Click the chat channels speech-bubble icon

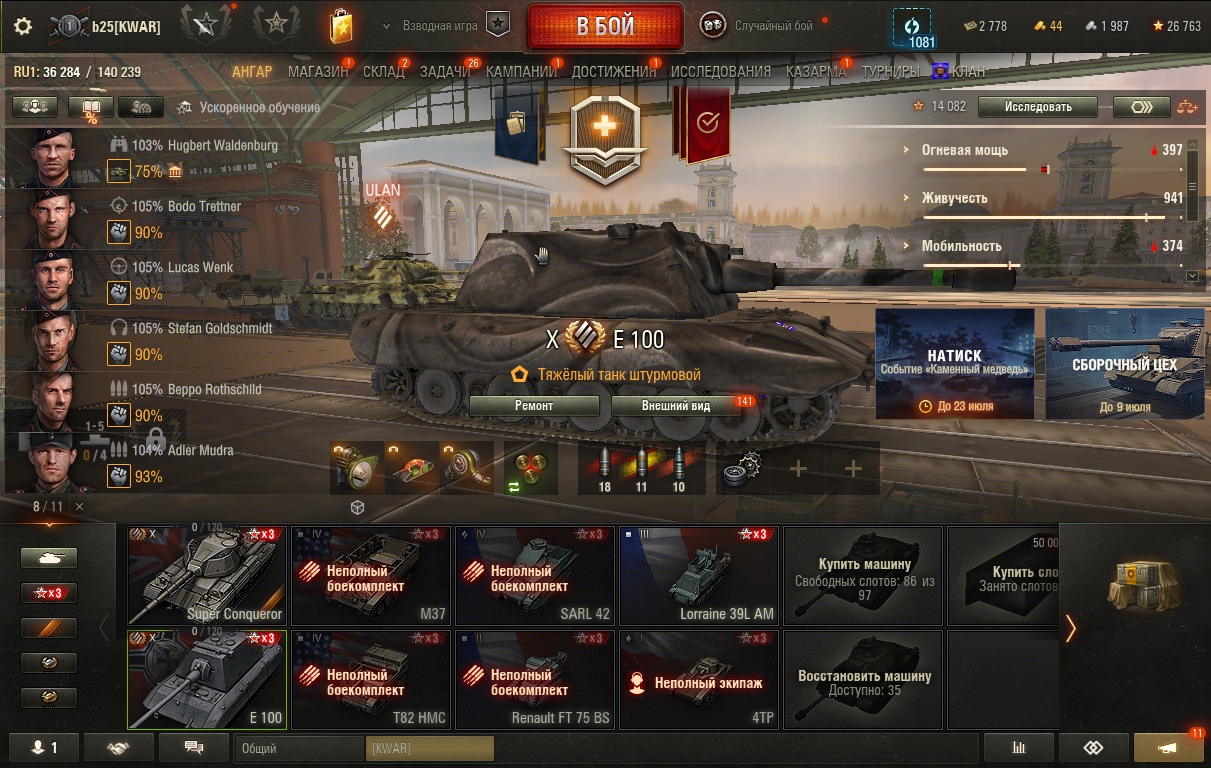(x=194, y=747)
